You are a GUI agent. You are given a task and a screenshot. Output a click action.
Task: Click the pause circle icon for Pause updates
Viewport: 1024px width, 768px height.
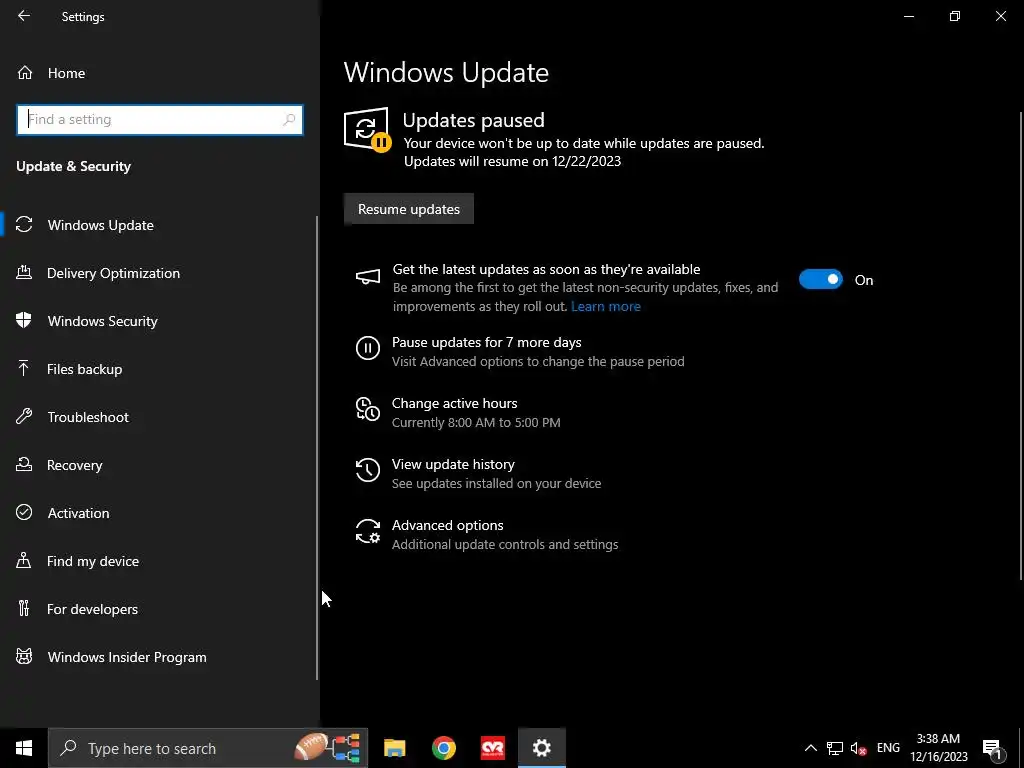pos(368,348)
